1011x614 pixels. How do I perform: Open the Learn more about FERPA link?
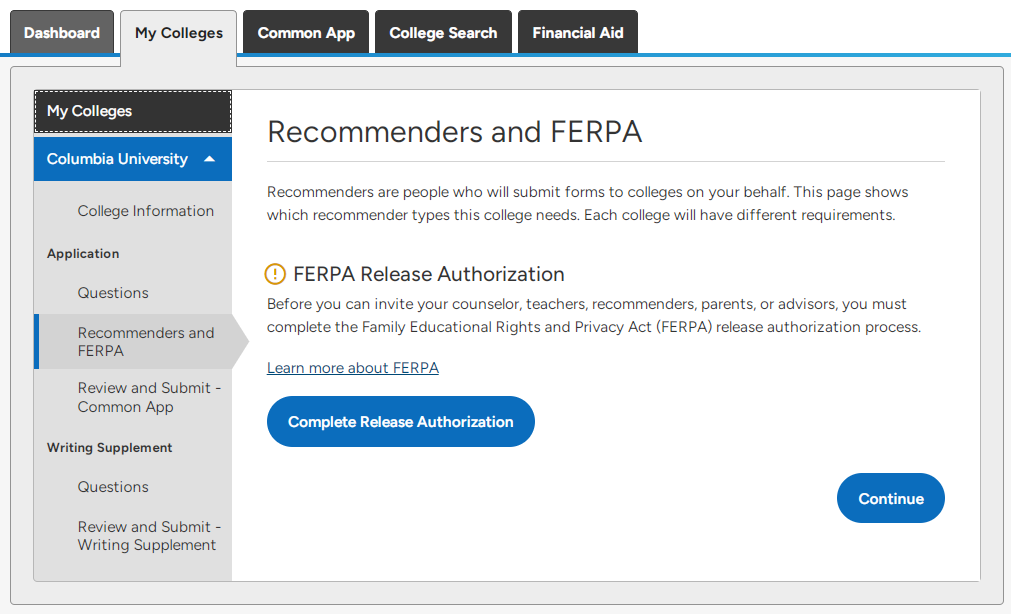pos(353,368)
